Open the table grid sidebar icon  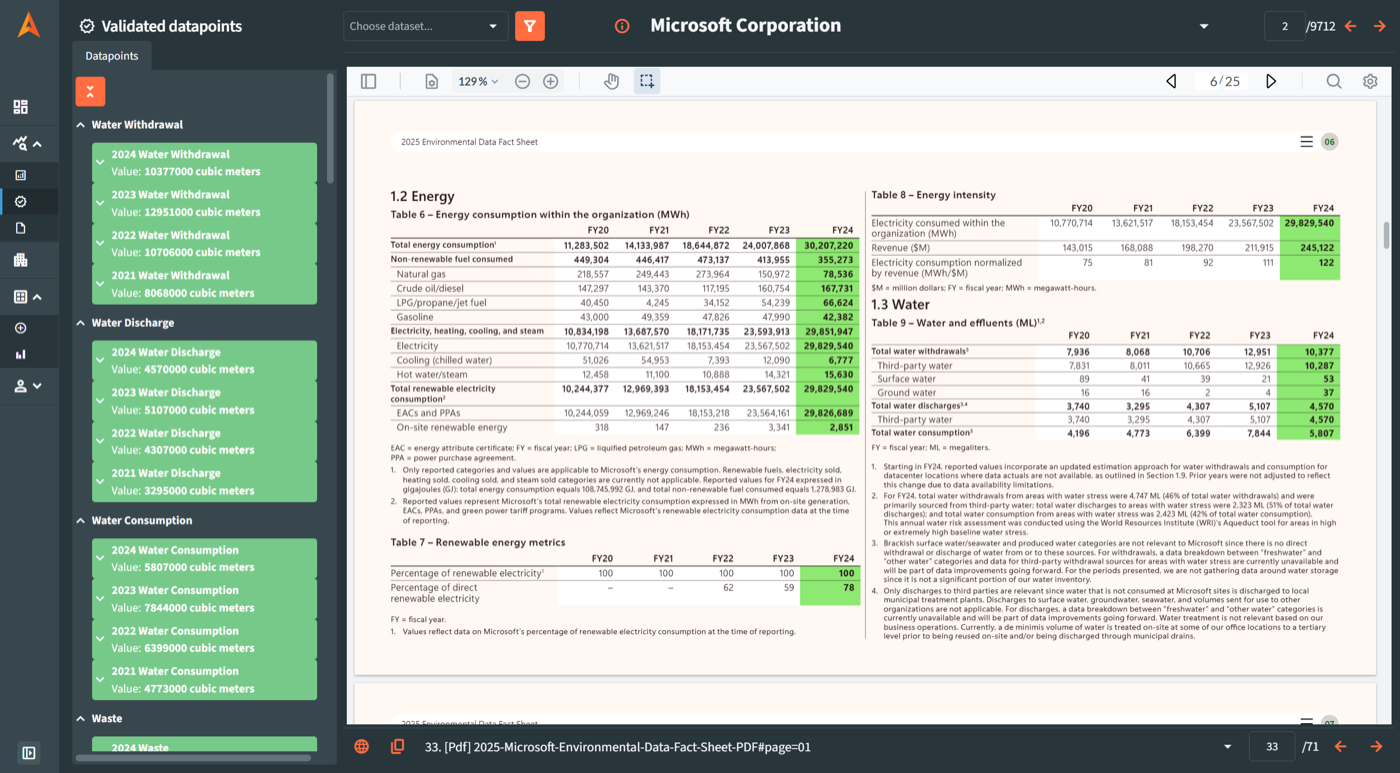point(20,297)
